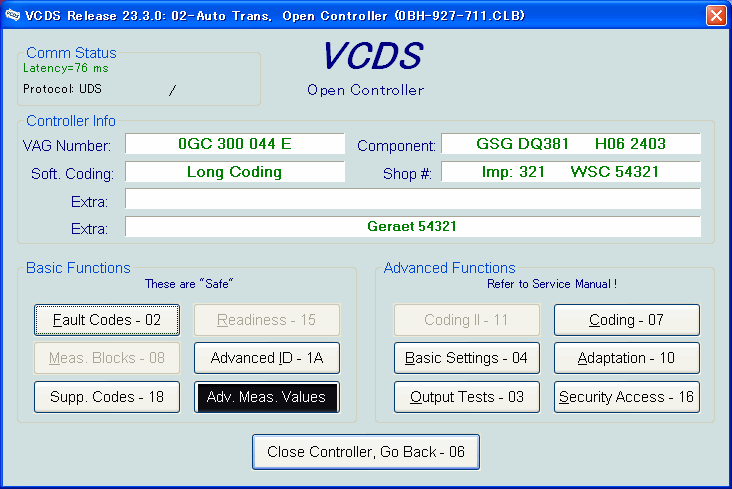Click the Shop # field
Image resolution: width=732 pixels, height=489 pixels.
pyautogui.click(x=570, y=172)
